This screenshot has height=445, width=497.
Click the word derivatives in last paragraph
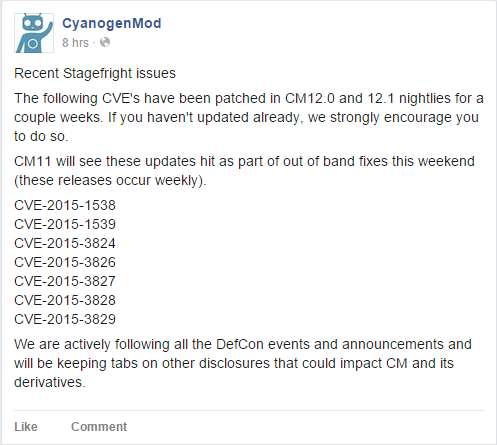50,382
